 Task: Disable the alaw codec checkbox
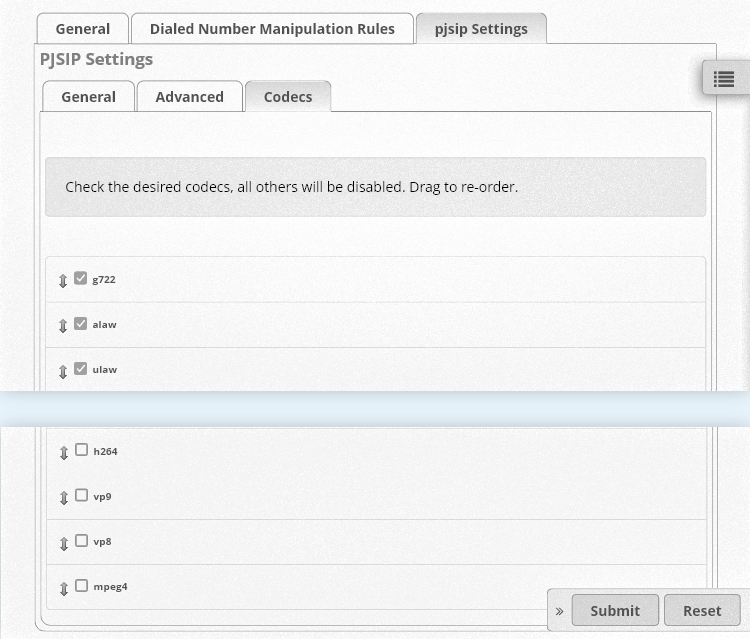[x=80, y=323]
